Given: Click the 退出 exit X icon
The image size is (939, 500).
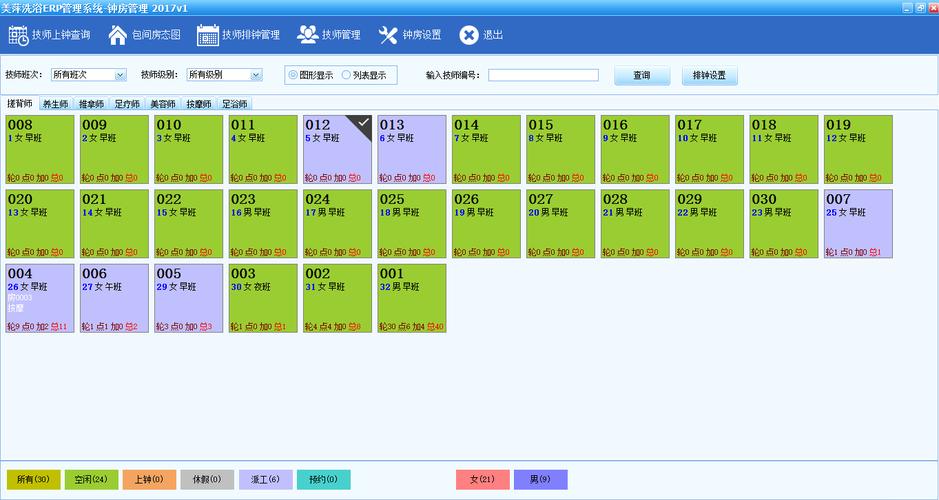Looking at the screenshot, I should [x=468, y=36].
